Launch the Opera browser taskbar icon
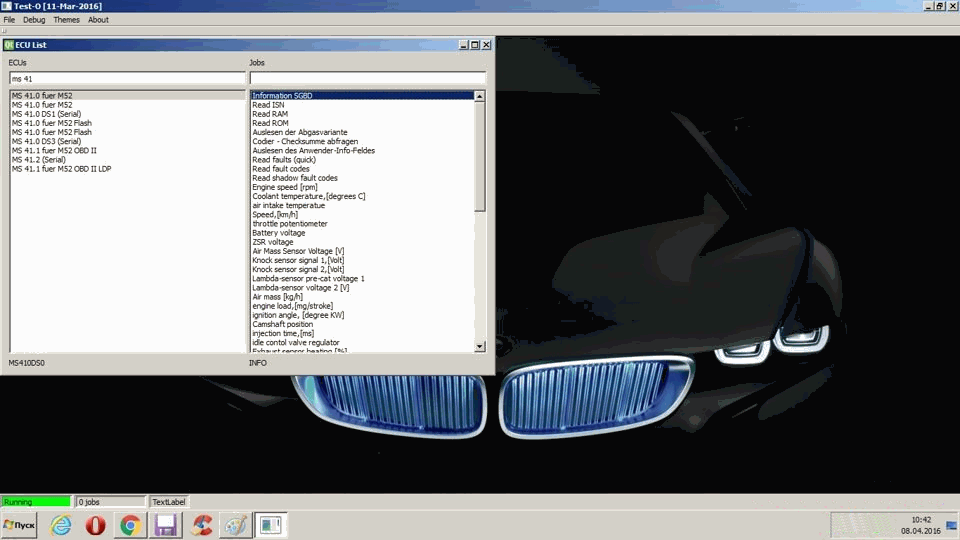 [95, 525]
